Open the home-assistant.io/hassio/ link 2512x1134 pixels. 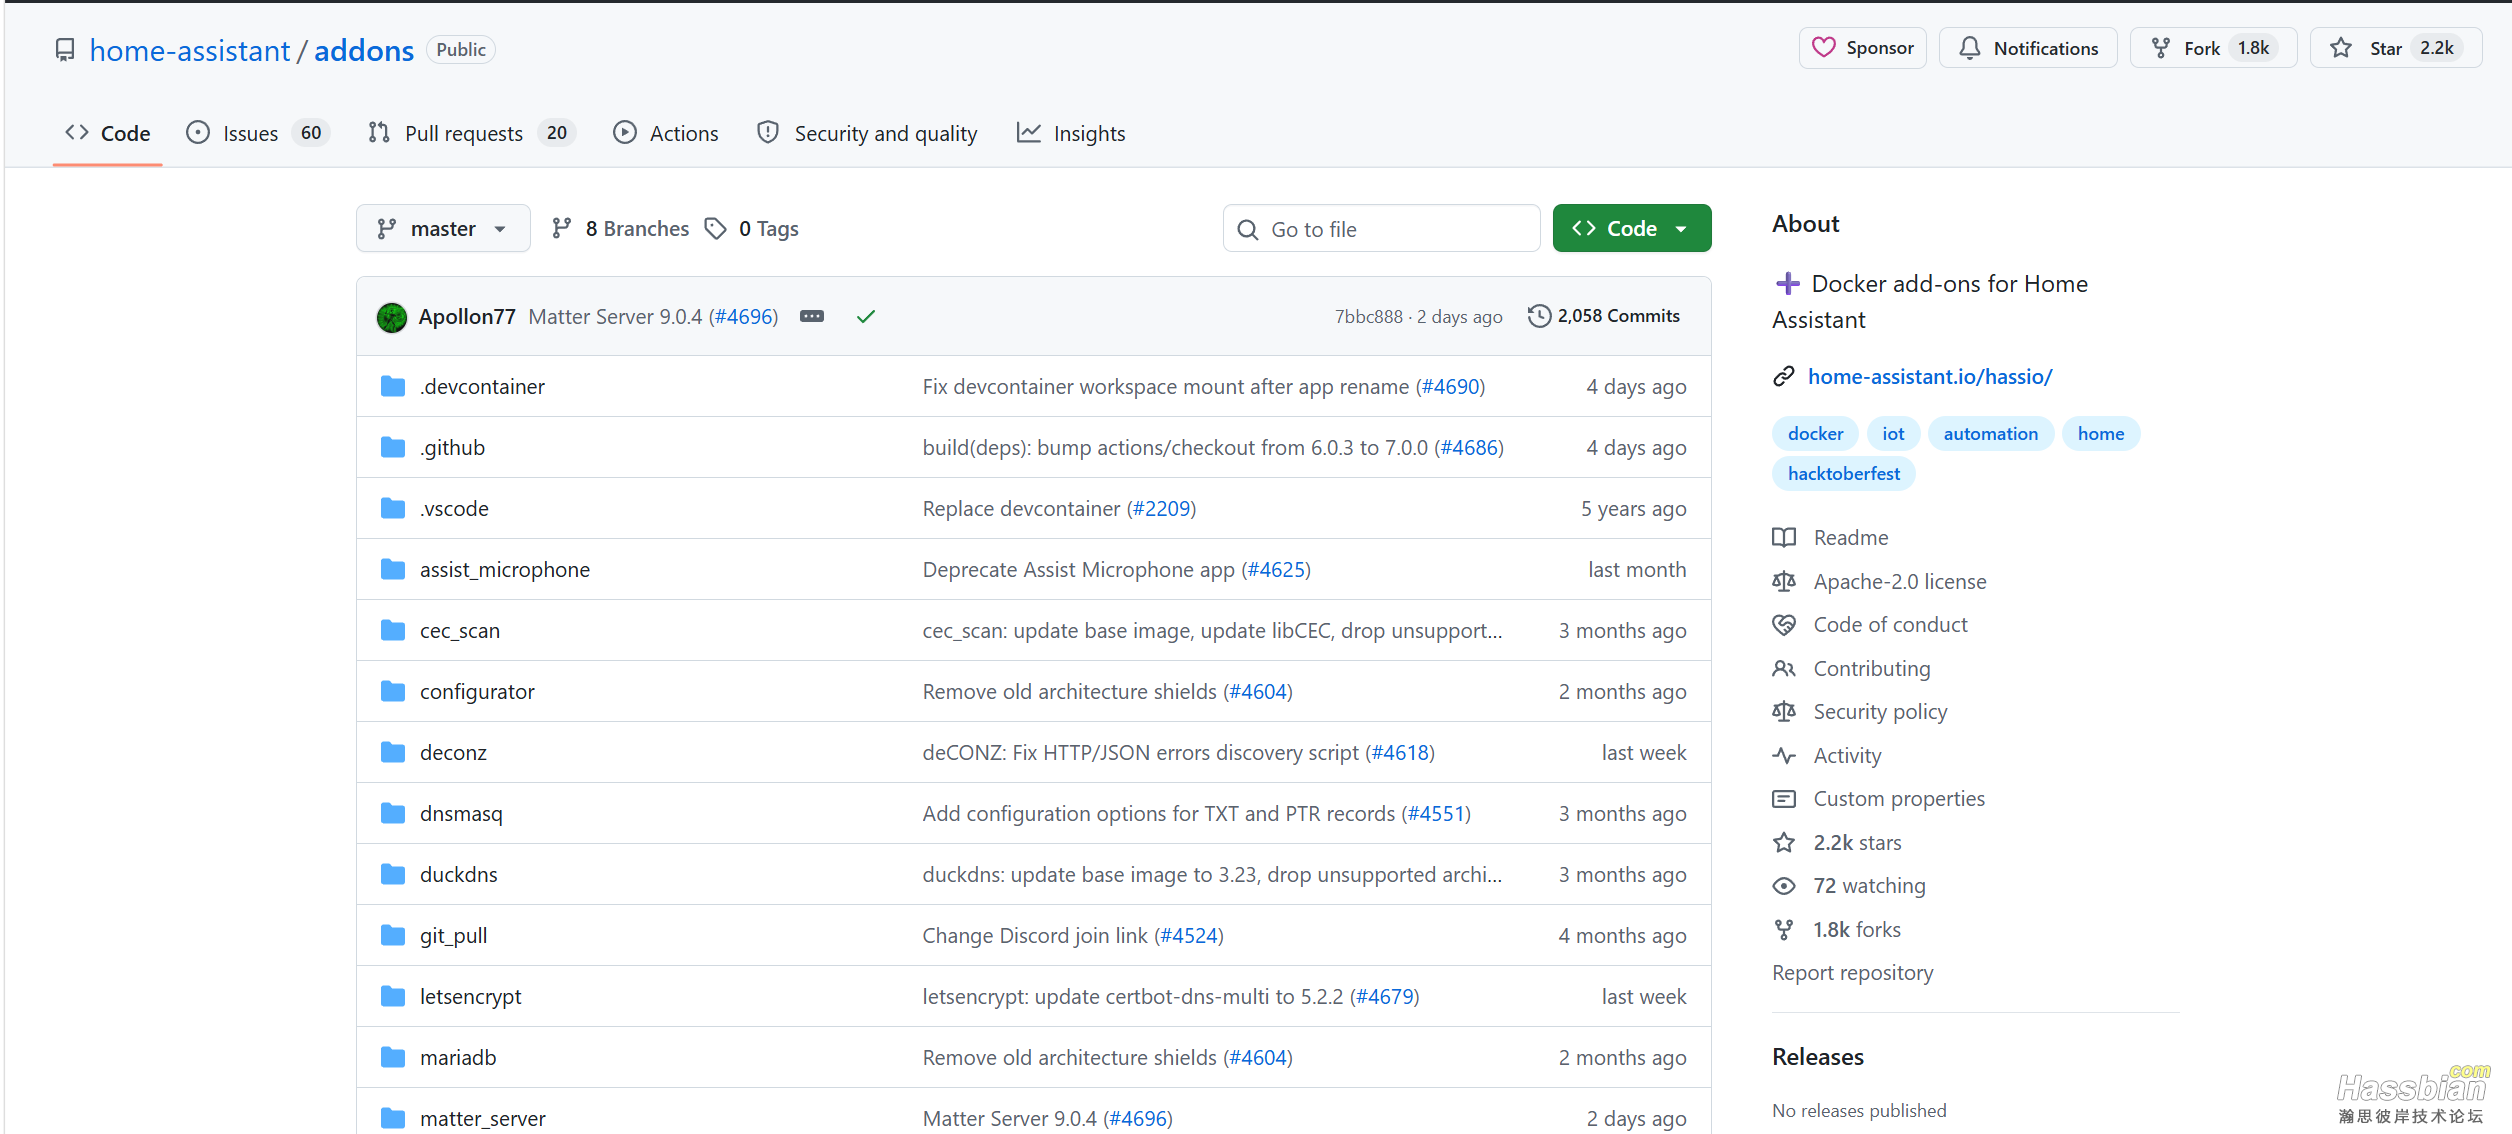[1929, 377]
